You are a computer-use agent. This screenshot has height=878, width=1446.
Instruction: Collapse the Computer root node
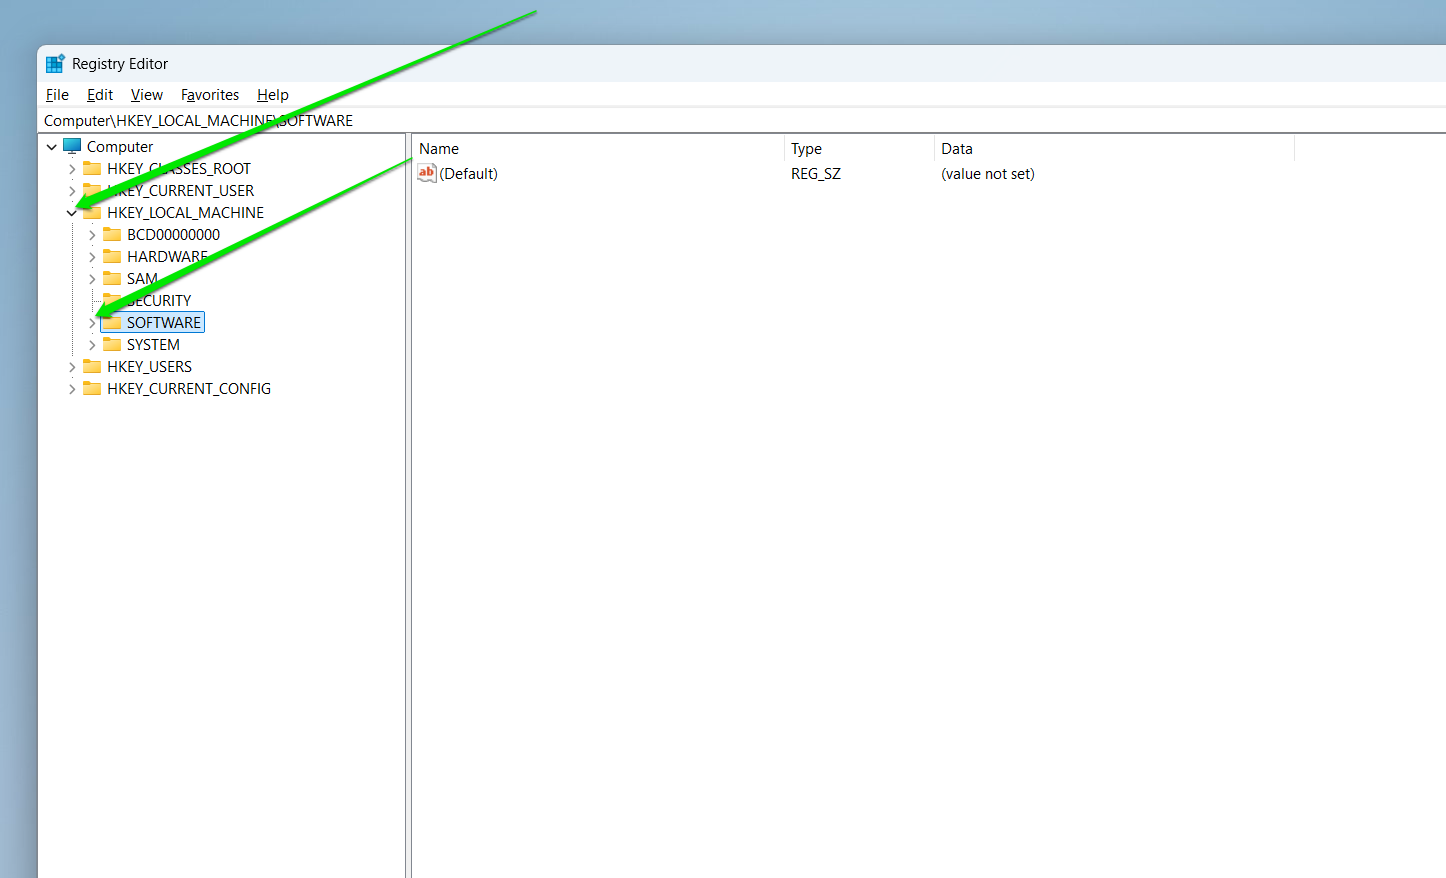(52, 147)
